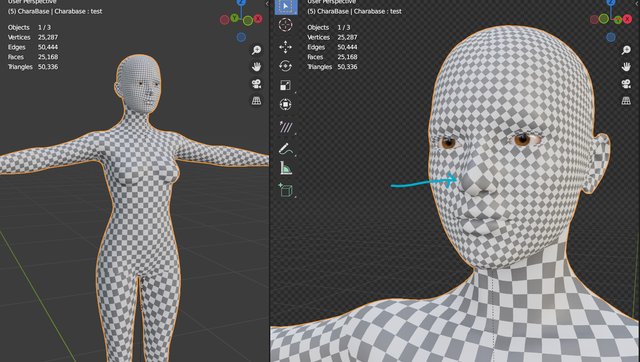Click the faded red negative X circle on the right gizmo

point(594,20)
